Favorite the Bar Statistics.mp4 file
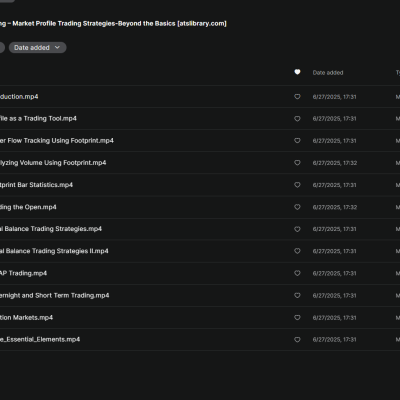Image resolution: width=400 pixels, height=400 pixels. point(297,185)
